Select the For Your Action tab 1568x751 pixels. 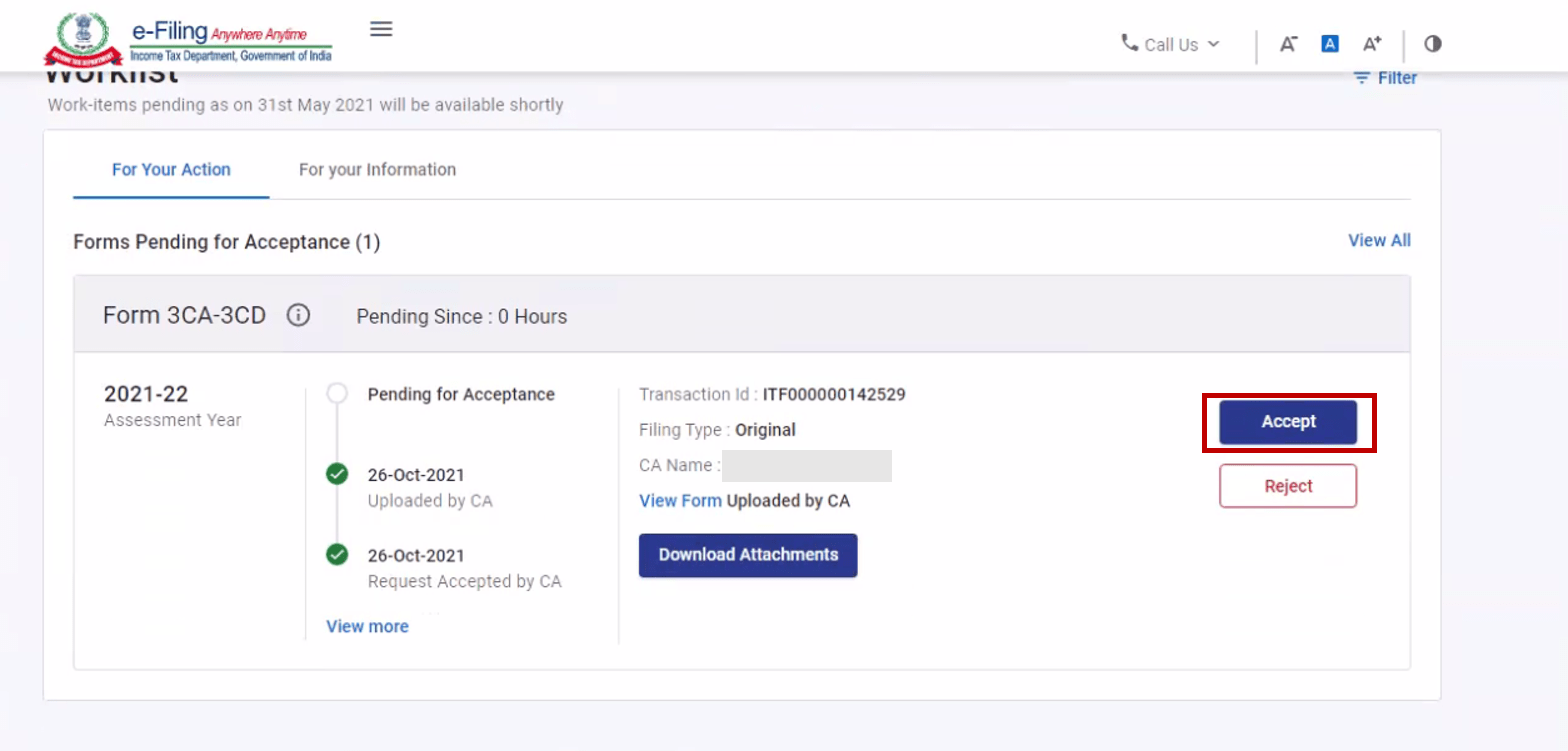(x=171, y=170)
